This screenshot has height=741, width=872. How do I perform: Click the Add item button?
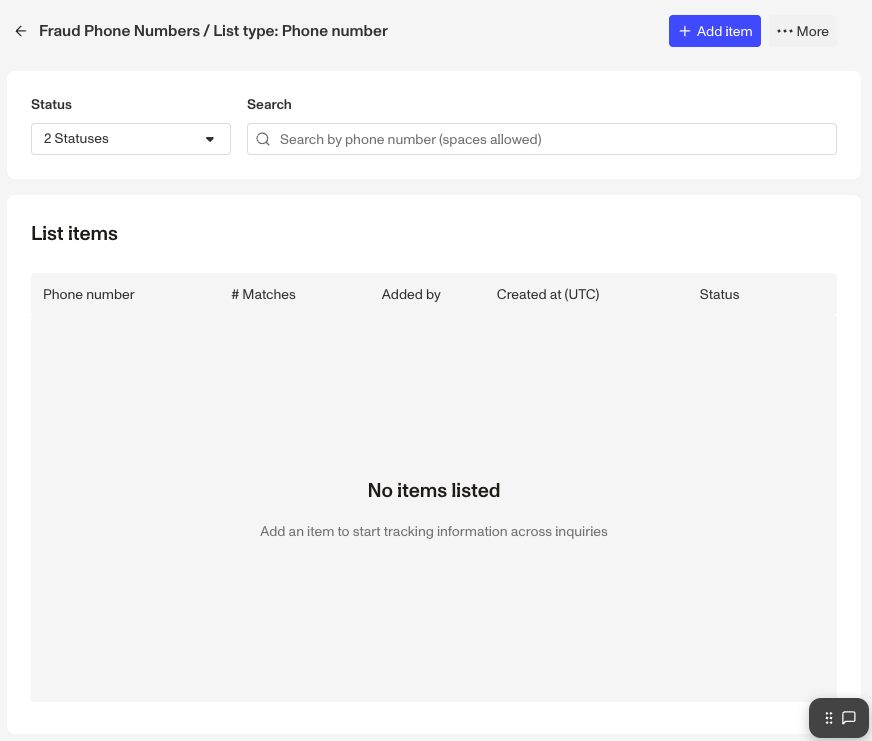coord(715,31)
